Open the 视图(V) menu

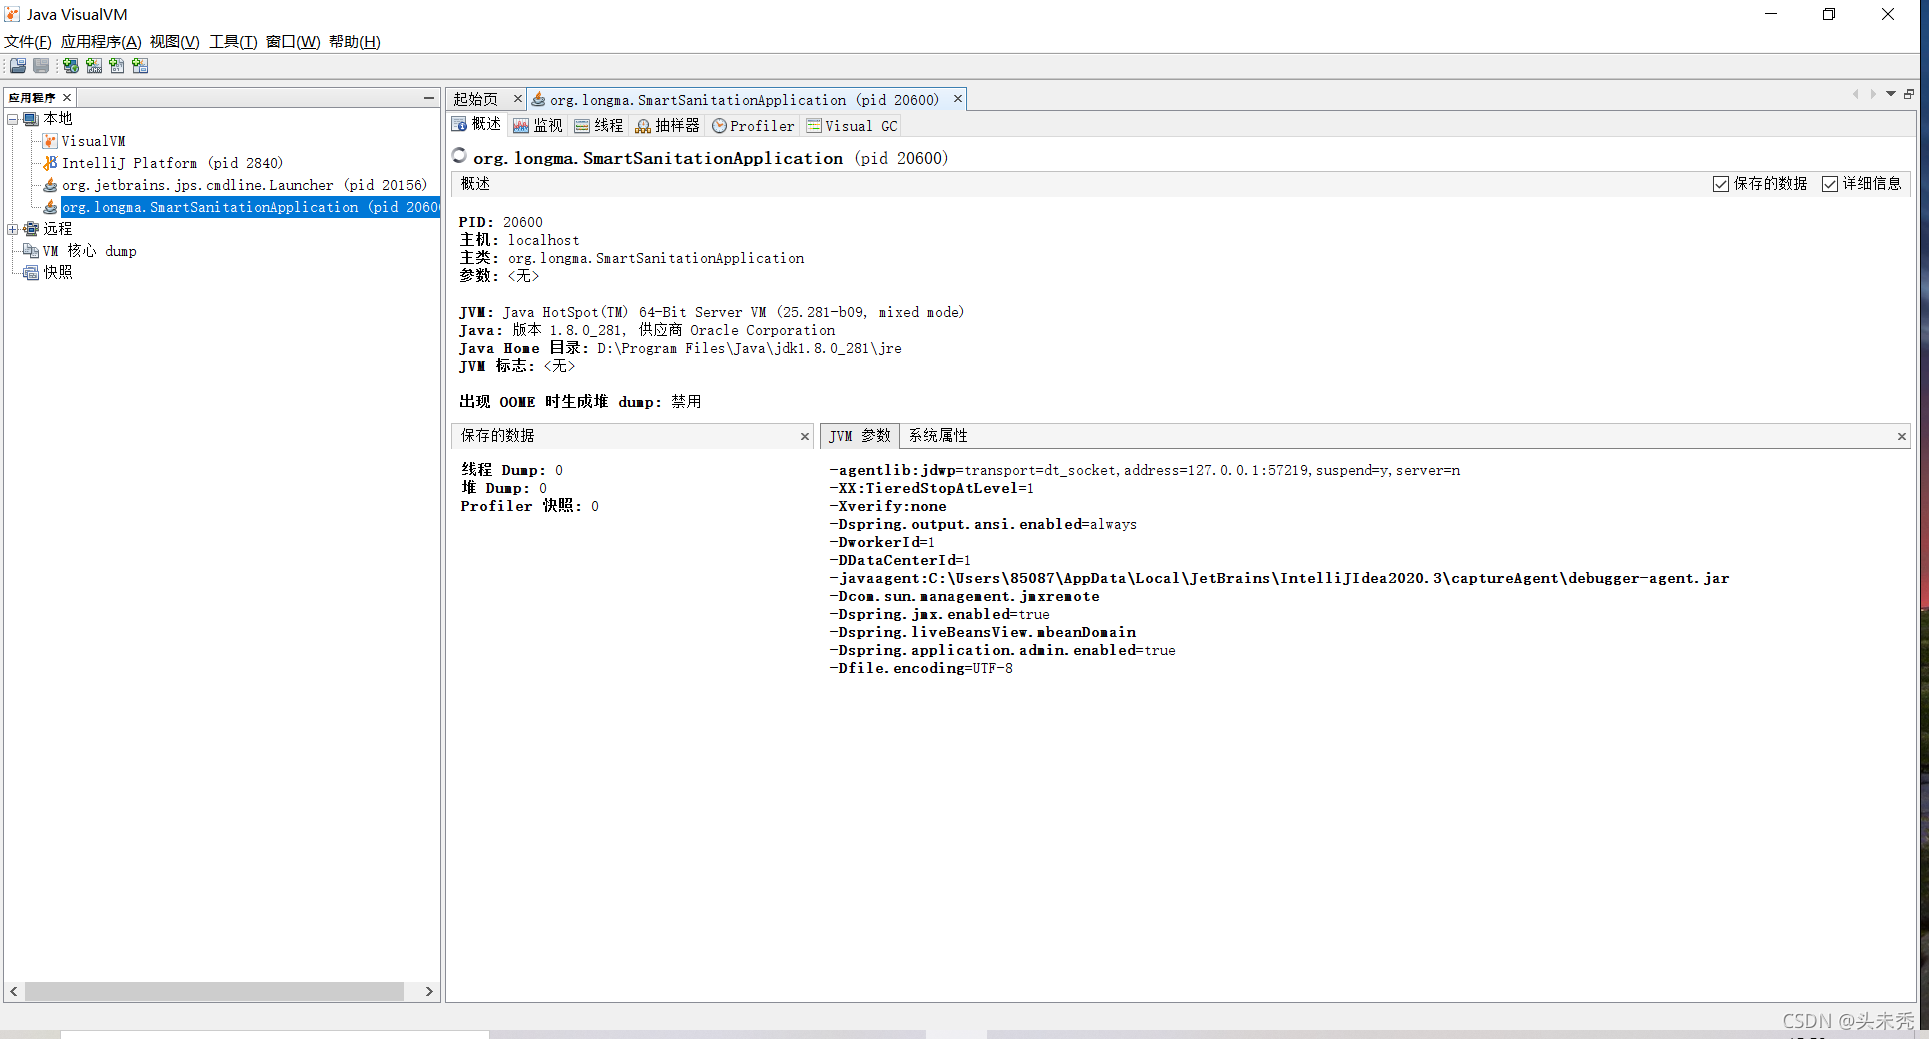[x=175, y=42]
